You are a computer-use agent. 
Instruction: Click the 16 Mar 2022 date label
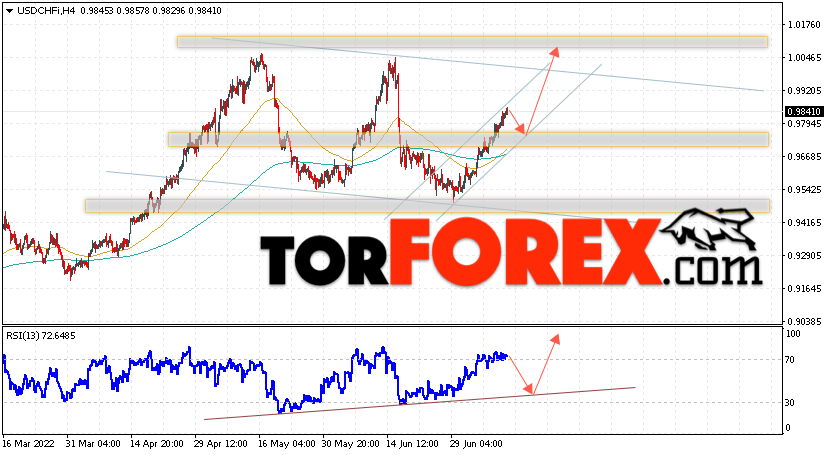click(x=29, y=443)
